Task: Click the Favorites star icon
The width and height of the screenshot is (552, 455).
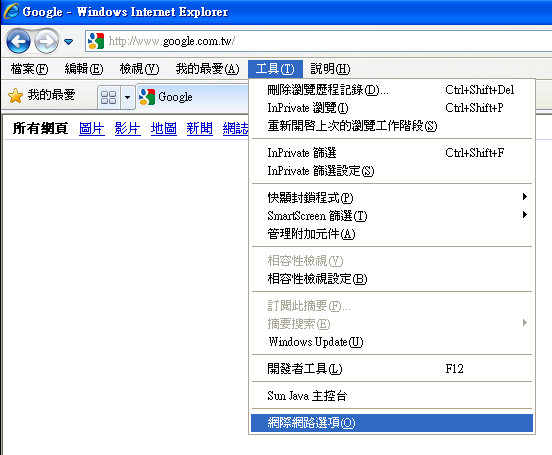Action: (15, 96)
